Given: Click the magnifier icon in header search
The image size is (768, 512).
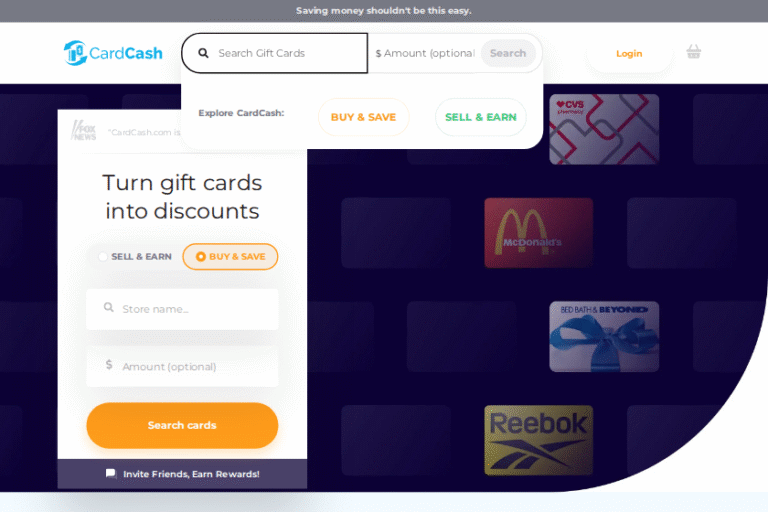Looking at the screenshot, I should (x=203, y=53).
